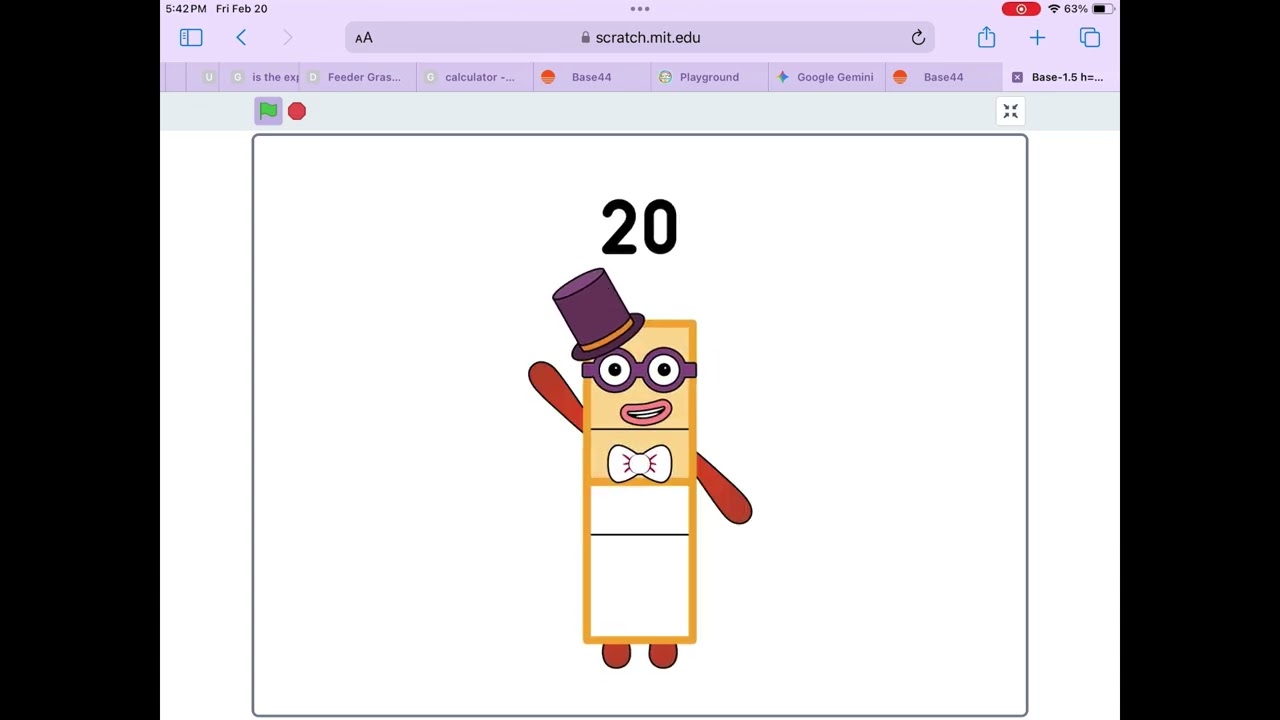Screen dimensions: 1280x720
Task: Tap the scratch.mit.edu address bar
Action: pos(640,38)
